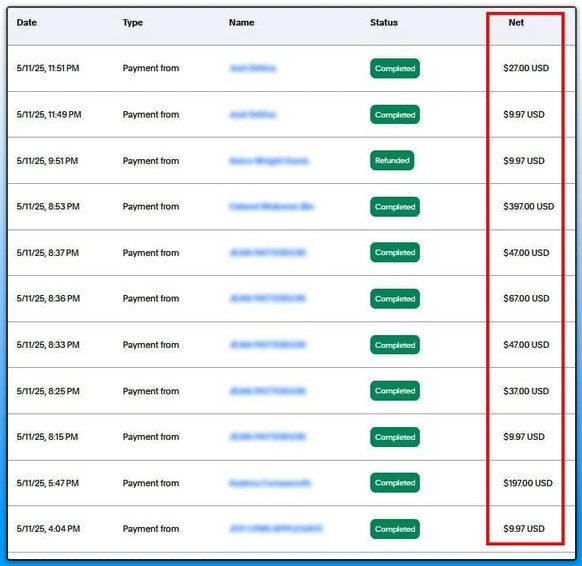Click the Completed badge in the 8:36 PM row
The image size is (582, 566).
click(395, 299)
